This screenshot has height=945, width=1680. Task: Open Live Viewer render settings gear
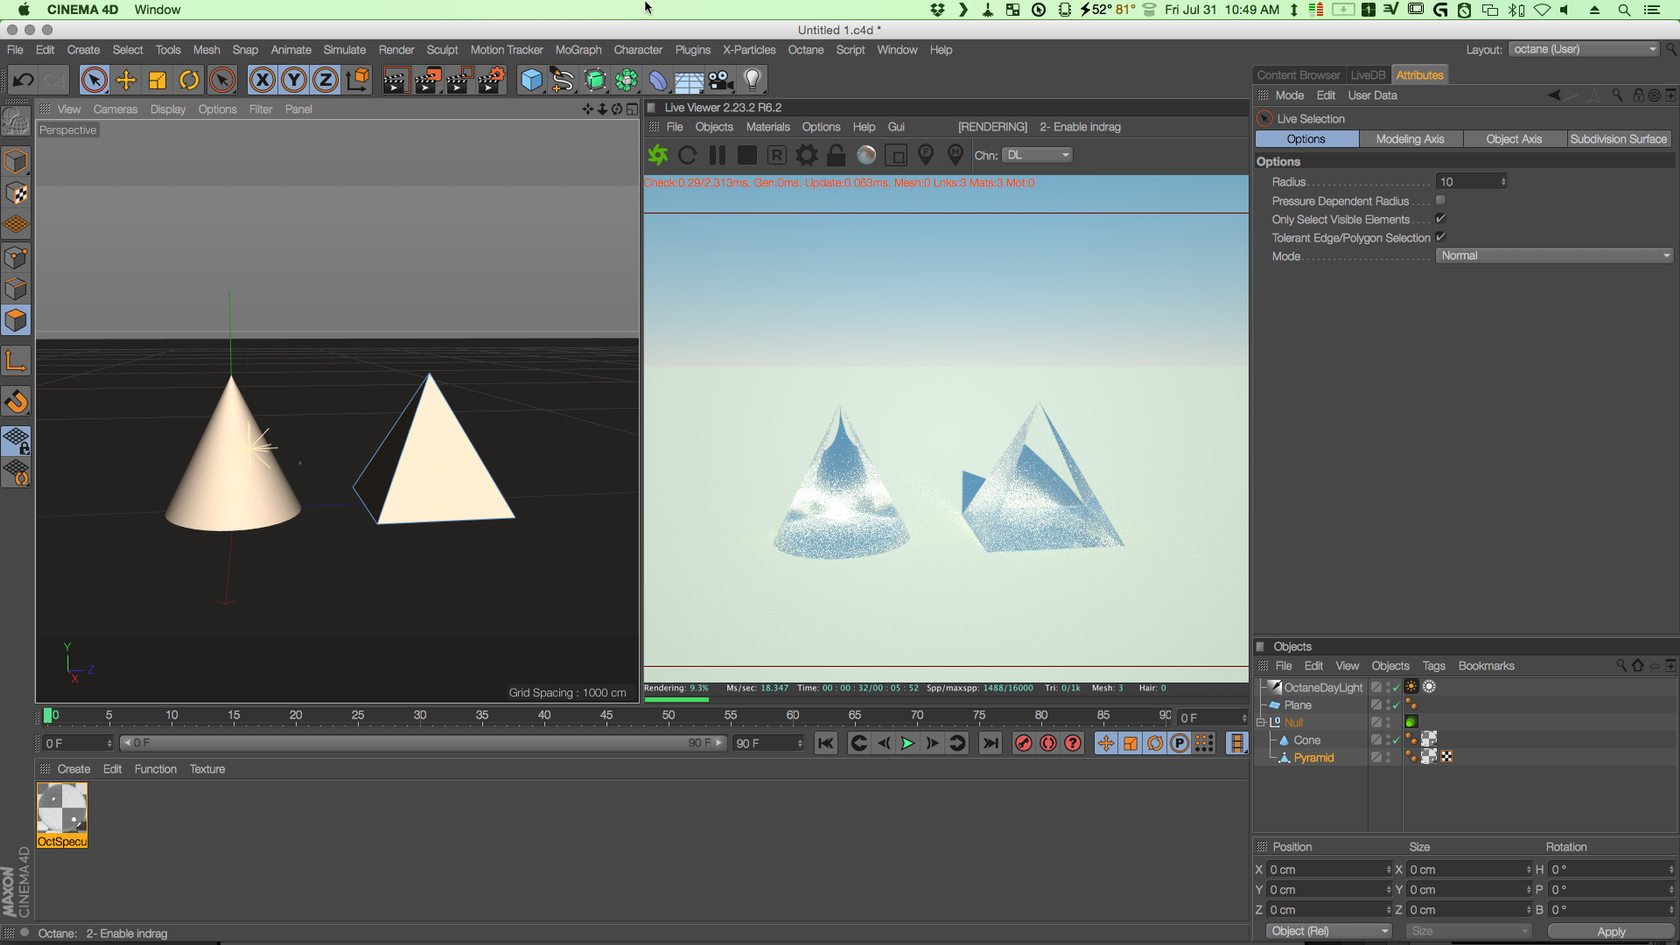pos(806,155)
